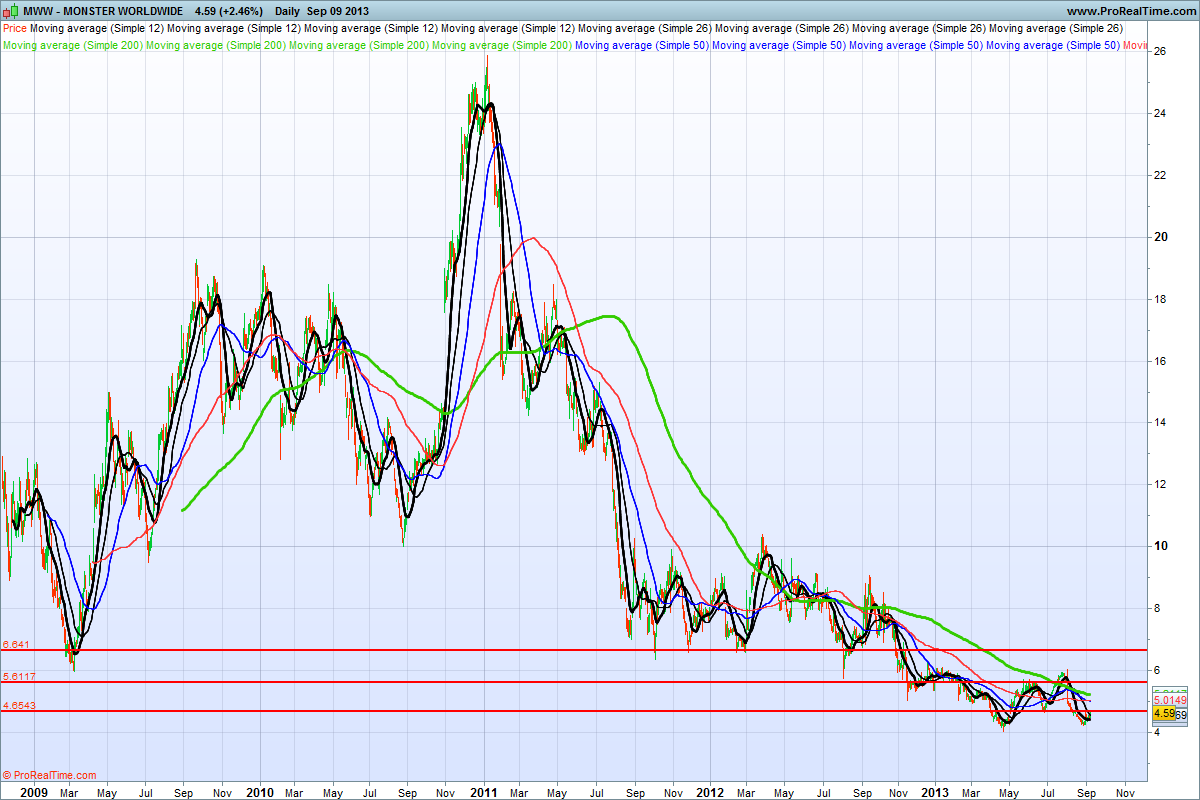This screenshot has width=1200, height=800.
Task: Click the 2013 year label on time axis
Action: [935, 791]
